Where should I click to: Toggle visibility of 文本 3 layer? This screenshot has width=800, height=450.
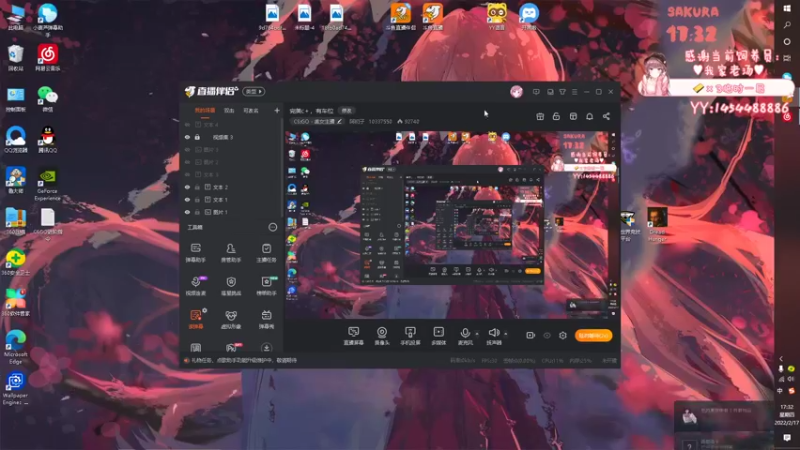tap(187, 174)
